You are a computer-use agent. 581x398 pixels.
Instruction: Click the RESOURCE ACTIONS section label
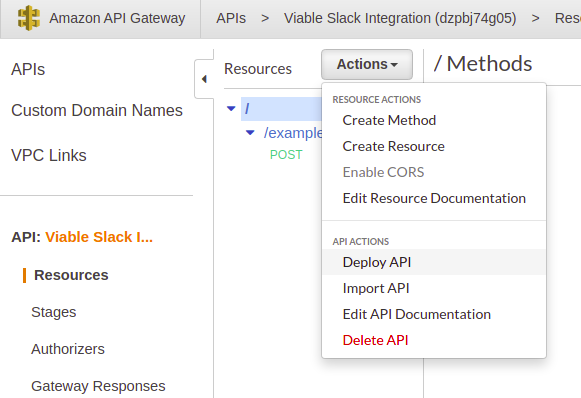coord(376,100)
